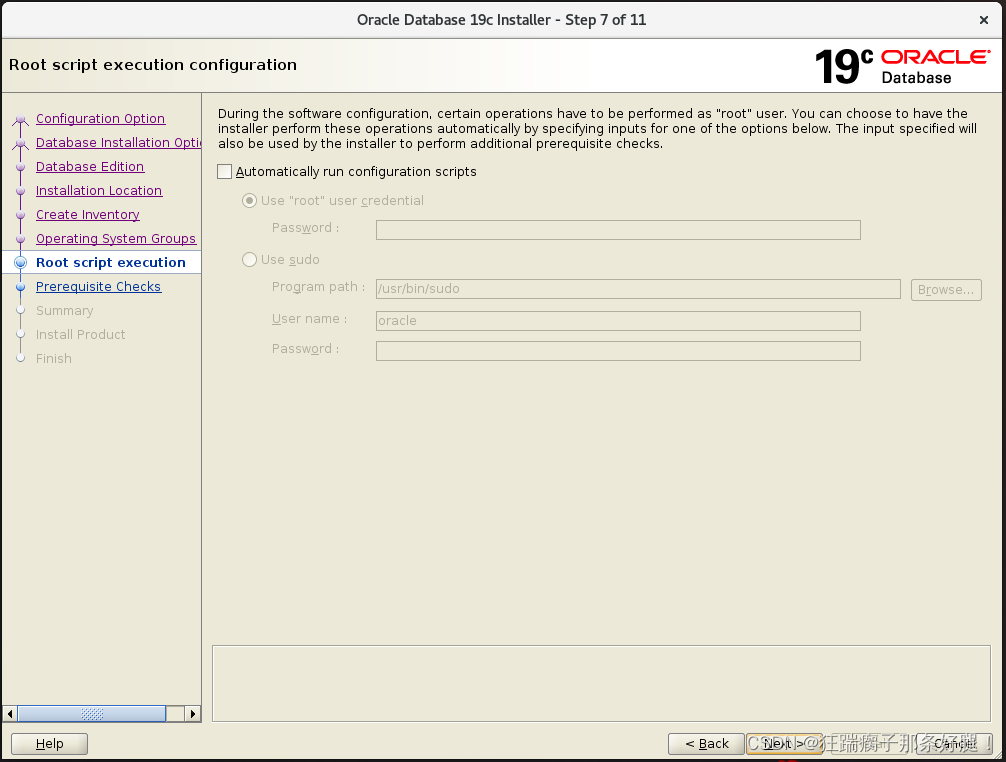Click the sidebar horizontal scrollbar thumb
The height and width of the screenshot is (762, 1006).
coord(92,714)
